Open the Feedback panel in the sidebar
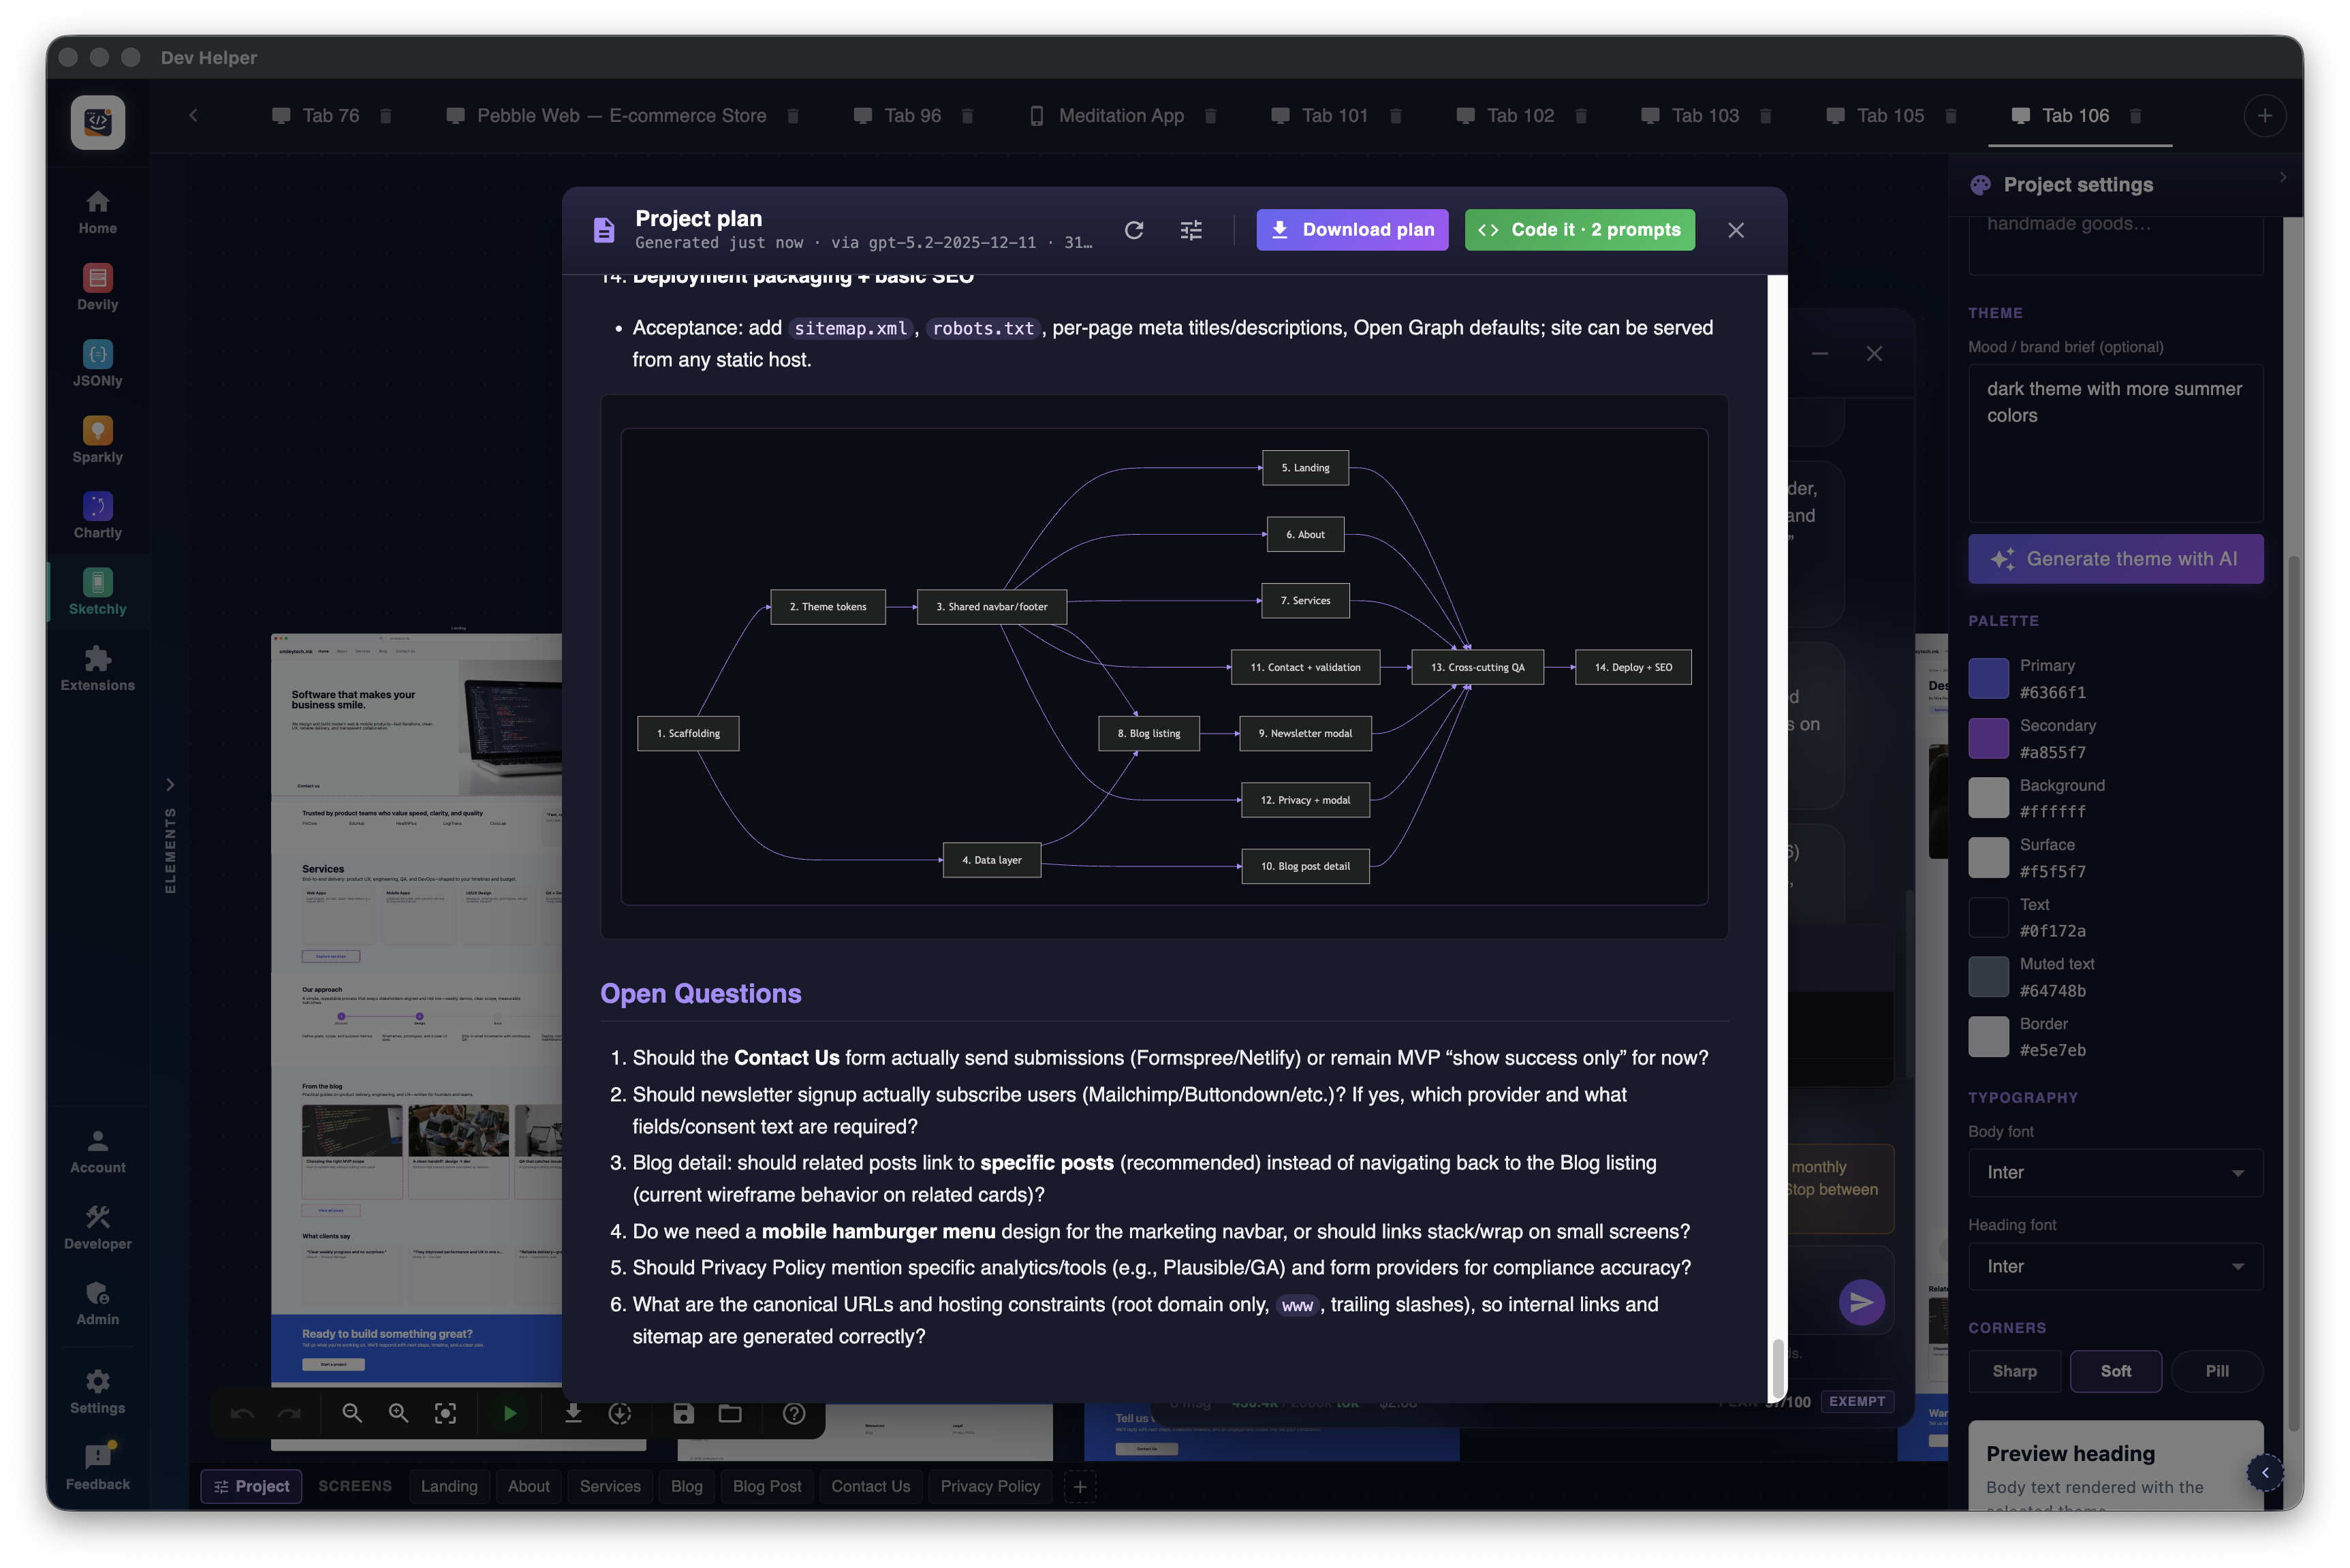The image size is (2350, 1568). tap(97, 1467)
